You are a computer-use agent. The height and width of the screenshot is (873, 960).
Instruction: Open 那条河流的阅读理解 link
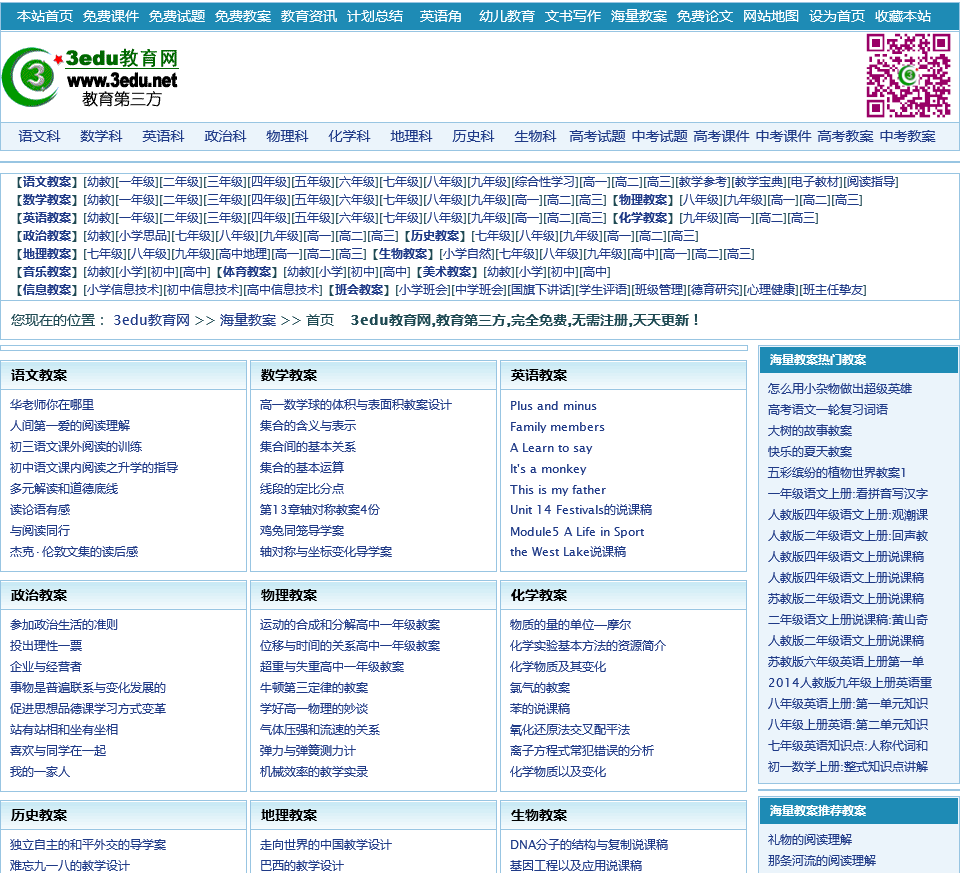click(x=822, y=861)
